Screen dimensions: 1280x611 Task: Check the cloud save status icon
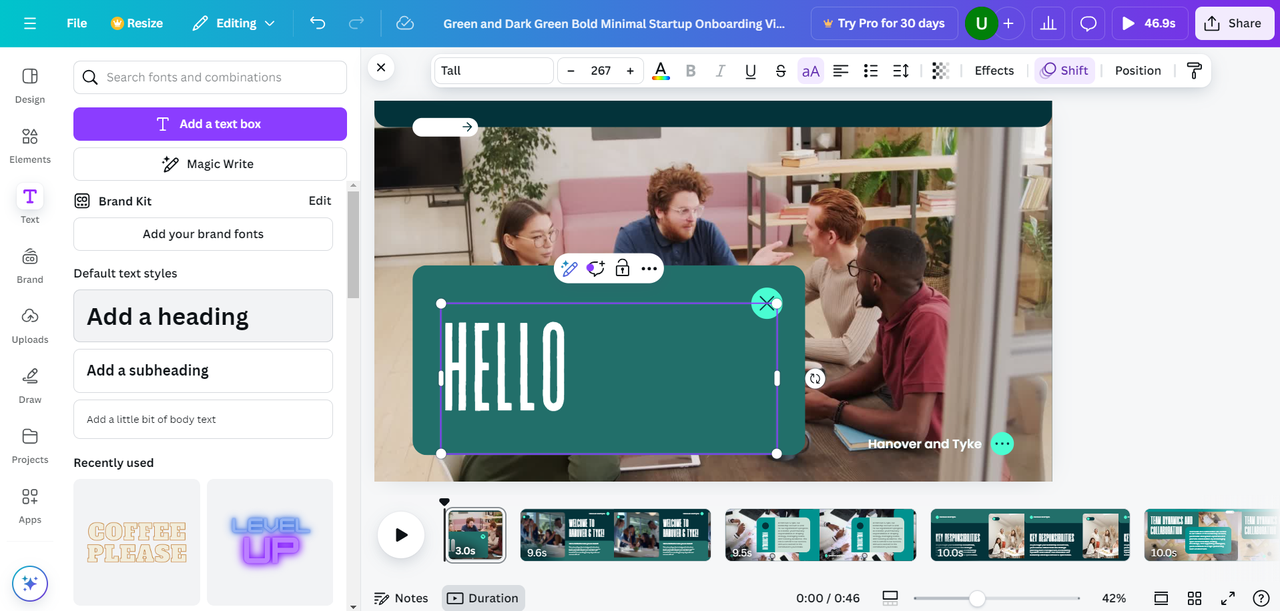coord(405,23)
